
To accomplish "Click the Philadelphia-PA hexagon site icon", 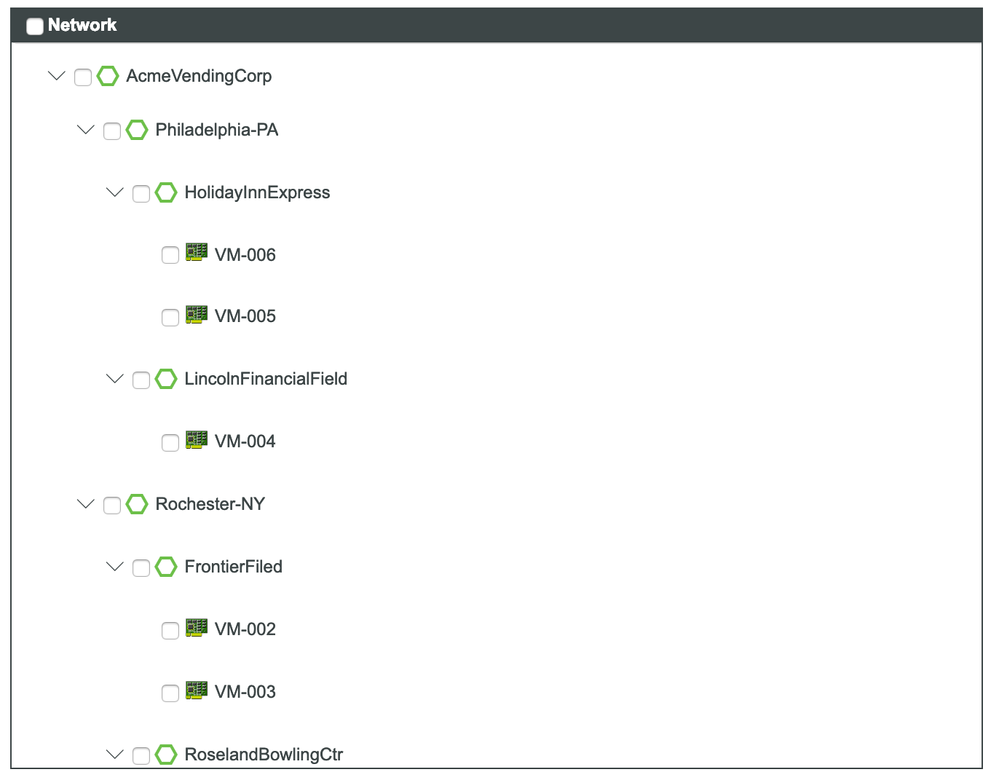I will pyautogui.click(x=137, y=130).
